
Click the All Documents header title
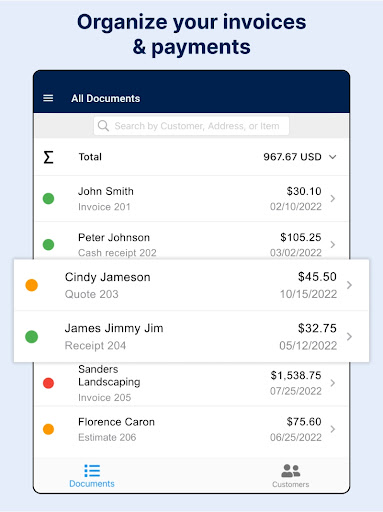(105, 98)
